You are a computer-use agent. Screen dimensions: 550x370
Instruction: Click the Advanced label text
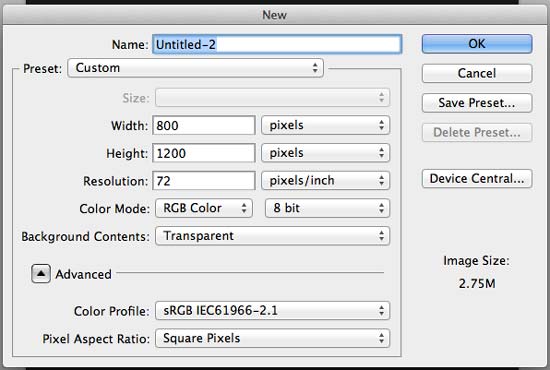tap(83, 274)
